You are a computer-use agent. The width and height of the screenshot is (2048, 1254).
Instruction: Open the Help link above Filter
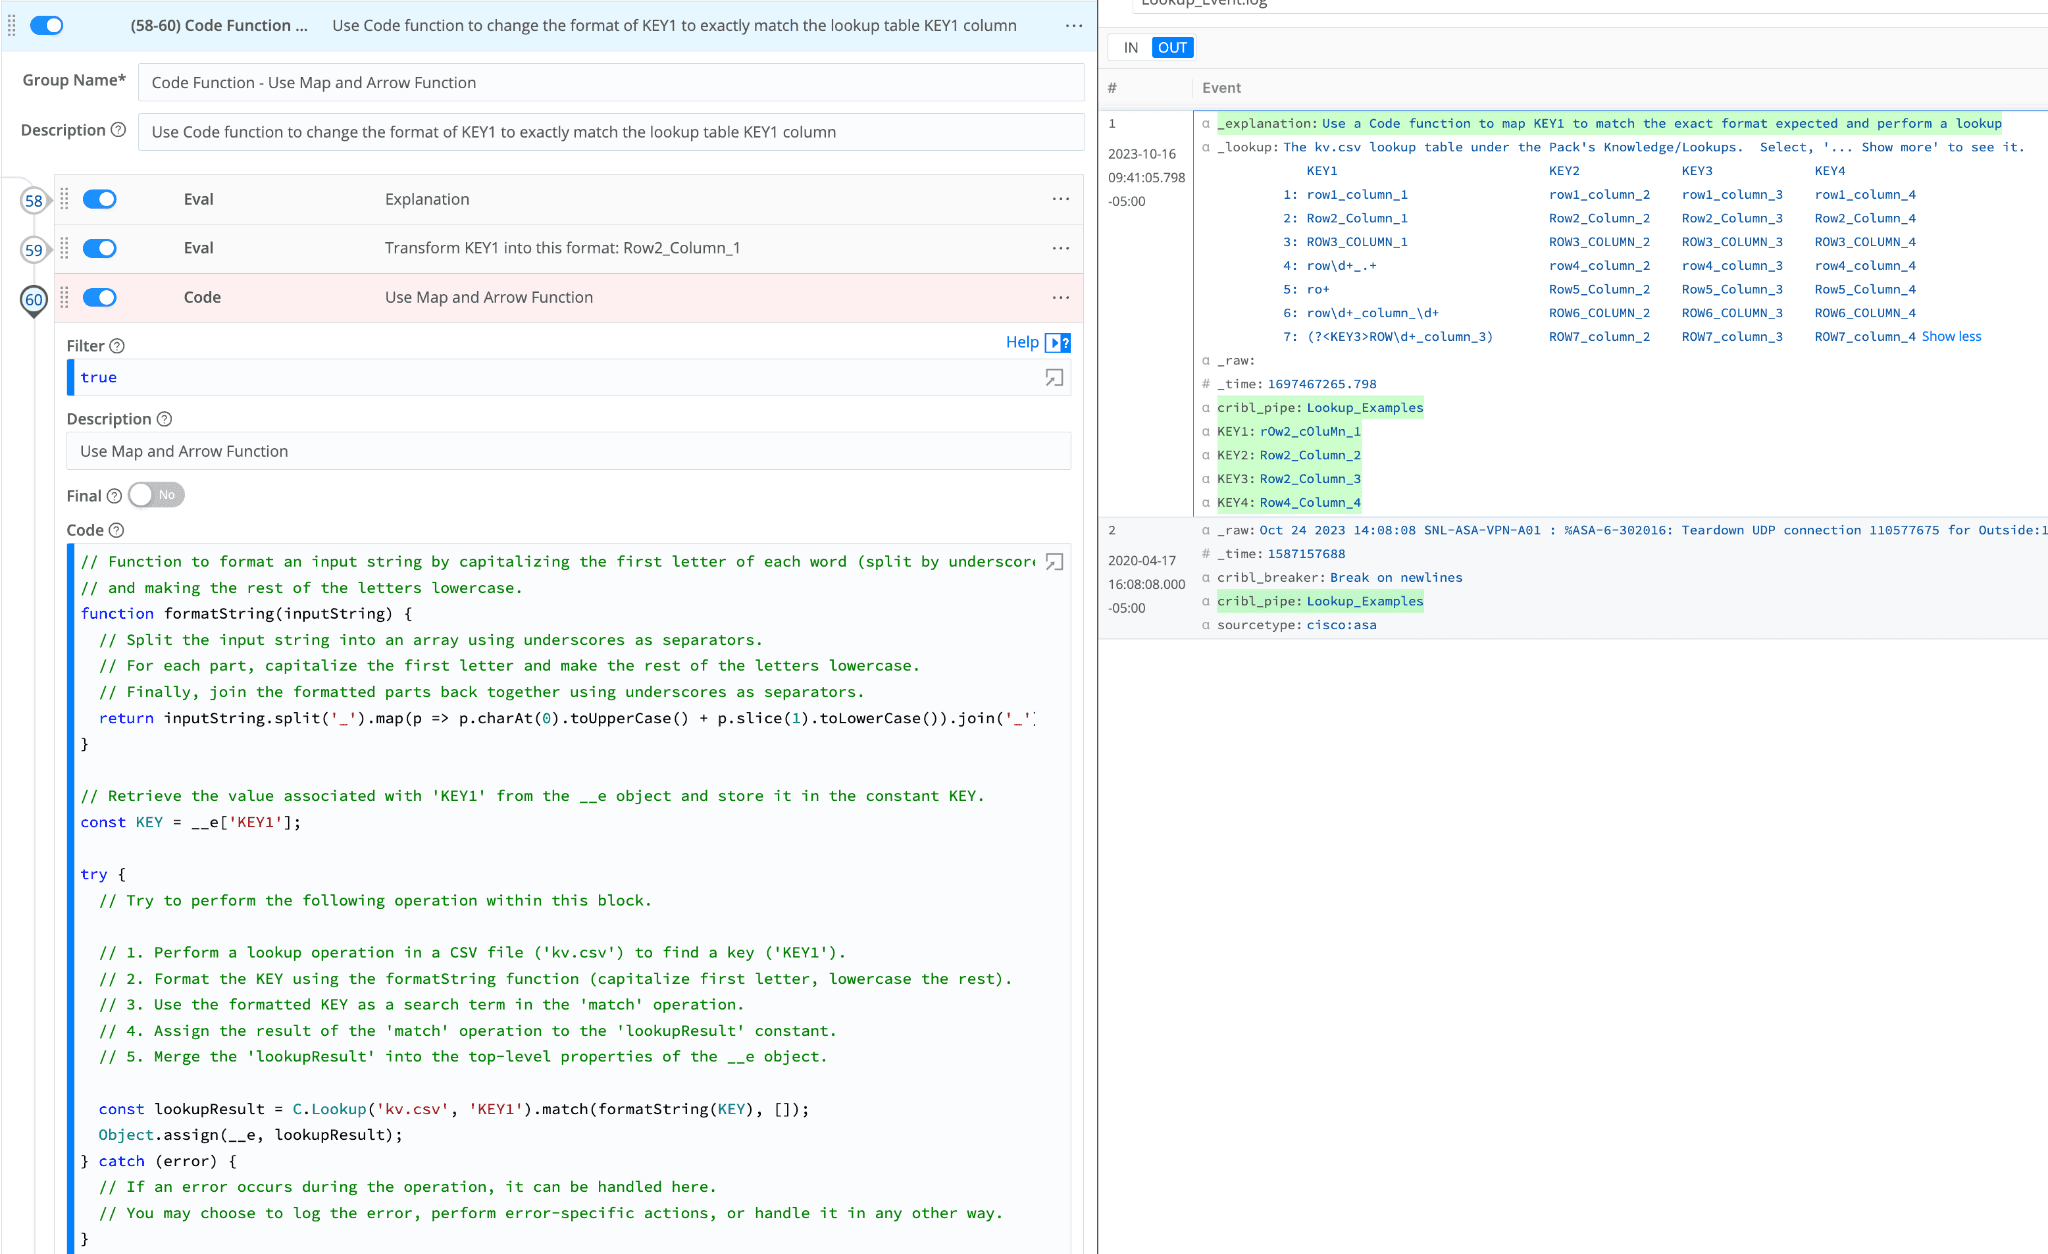(x=1022, y=342)
